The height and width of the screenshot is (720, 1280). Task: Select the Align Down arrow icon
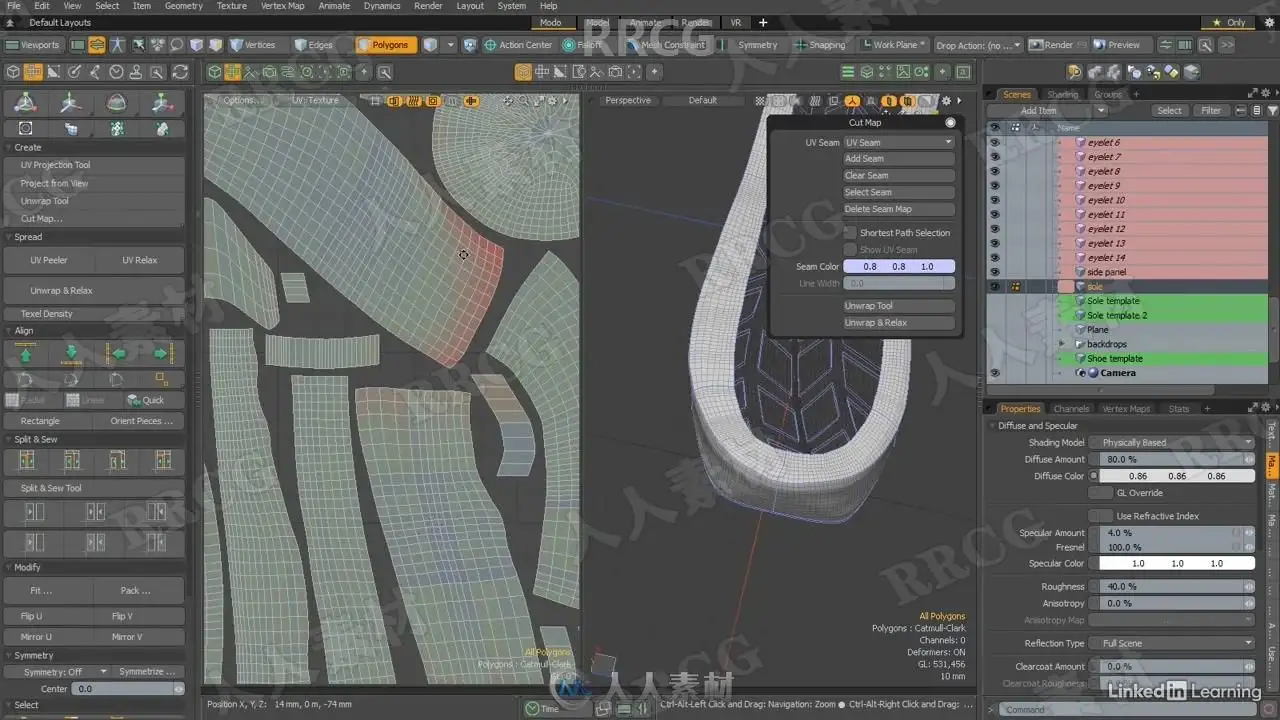(72, 353)
